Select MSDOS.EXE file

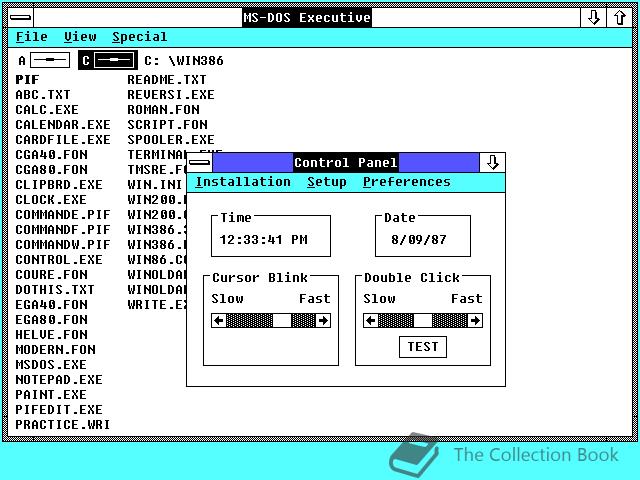tap(51, 364)
